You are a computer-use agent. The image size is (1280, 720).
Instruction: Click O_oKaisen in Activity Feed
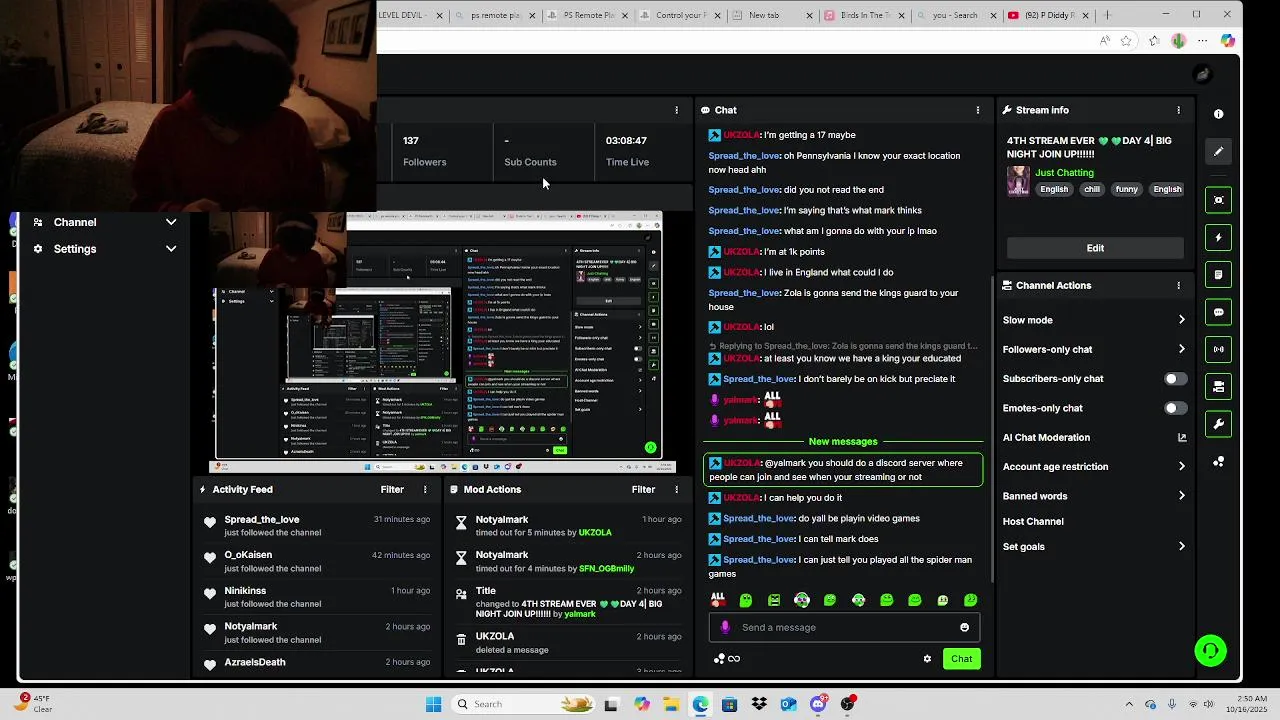[x=248, y=555]
